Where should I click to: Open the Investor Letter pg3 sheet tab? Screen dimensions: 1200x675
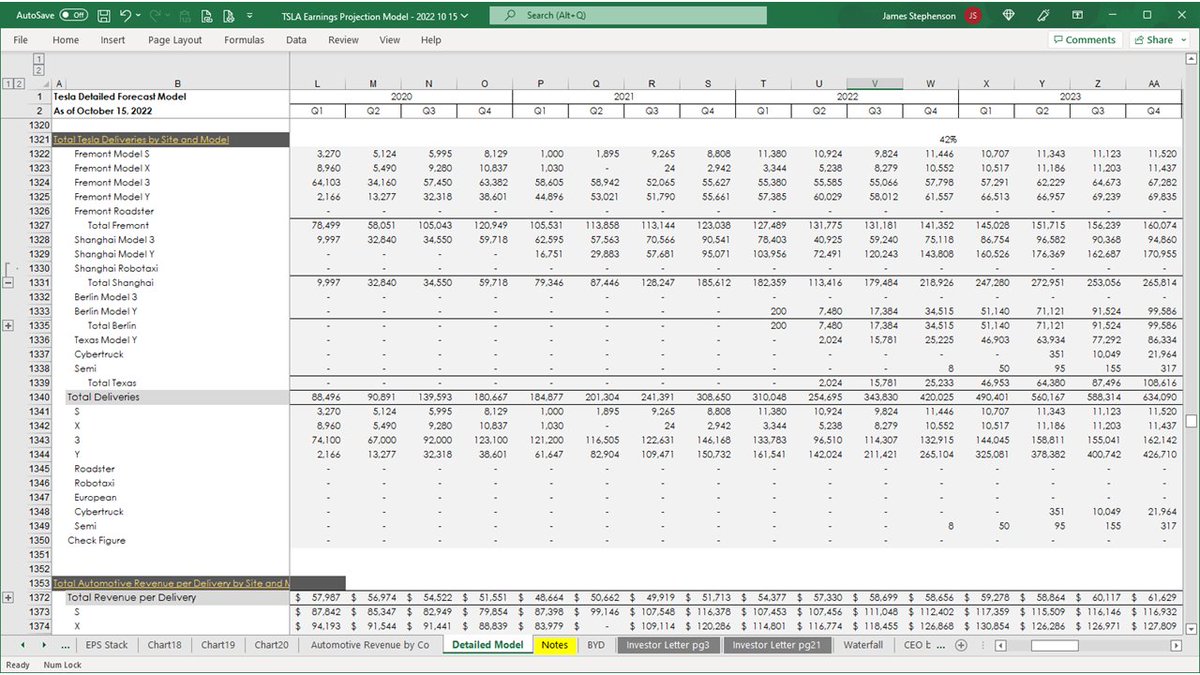pyautogui.click(x=668, y=645)
